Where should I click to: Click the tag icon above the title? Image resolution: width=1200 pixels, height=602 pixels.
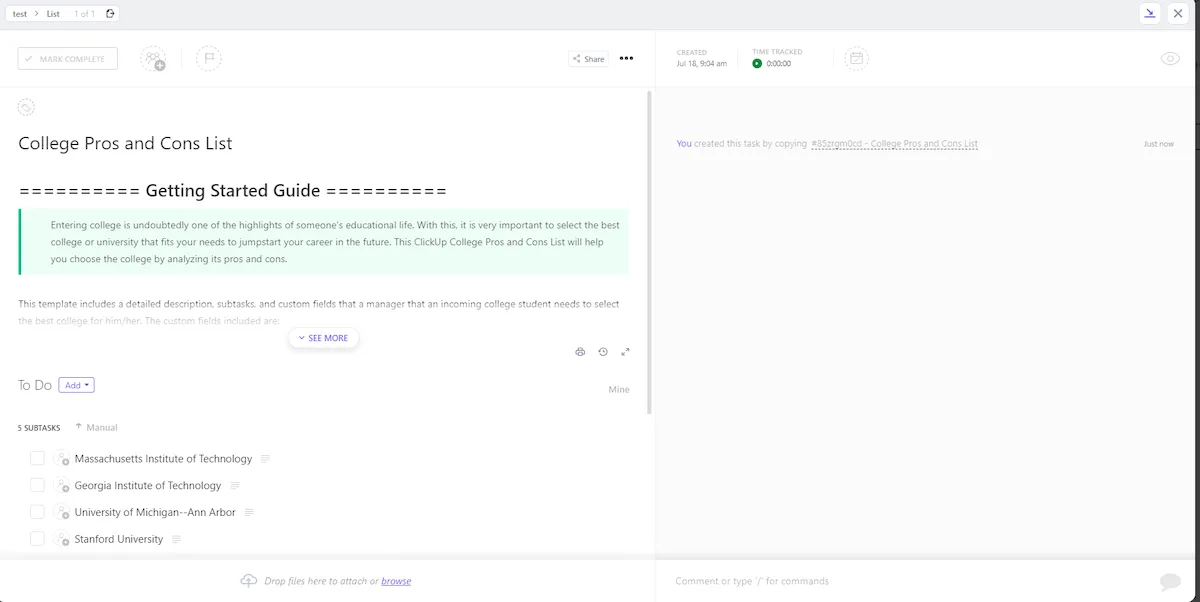tap(27, 107)
